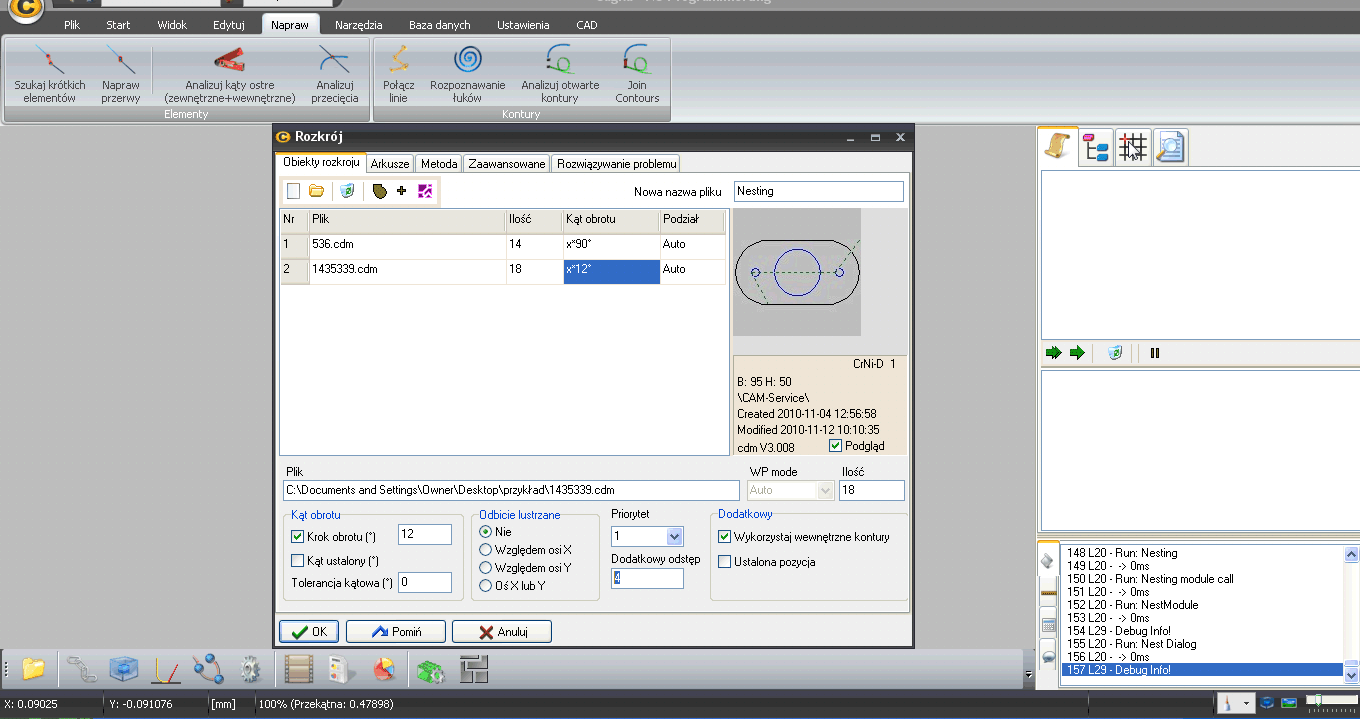Click the gray nesting layout icon

pyautogui.click(x=473, y=668)
